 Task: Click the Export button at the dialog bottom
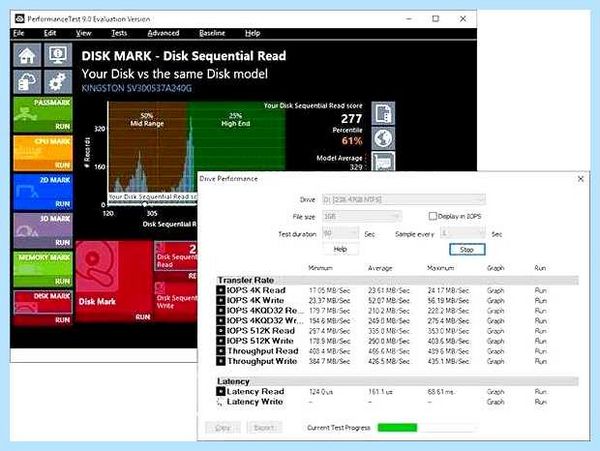point(264,428)
